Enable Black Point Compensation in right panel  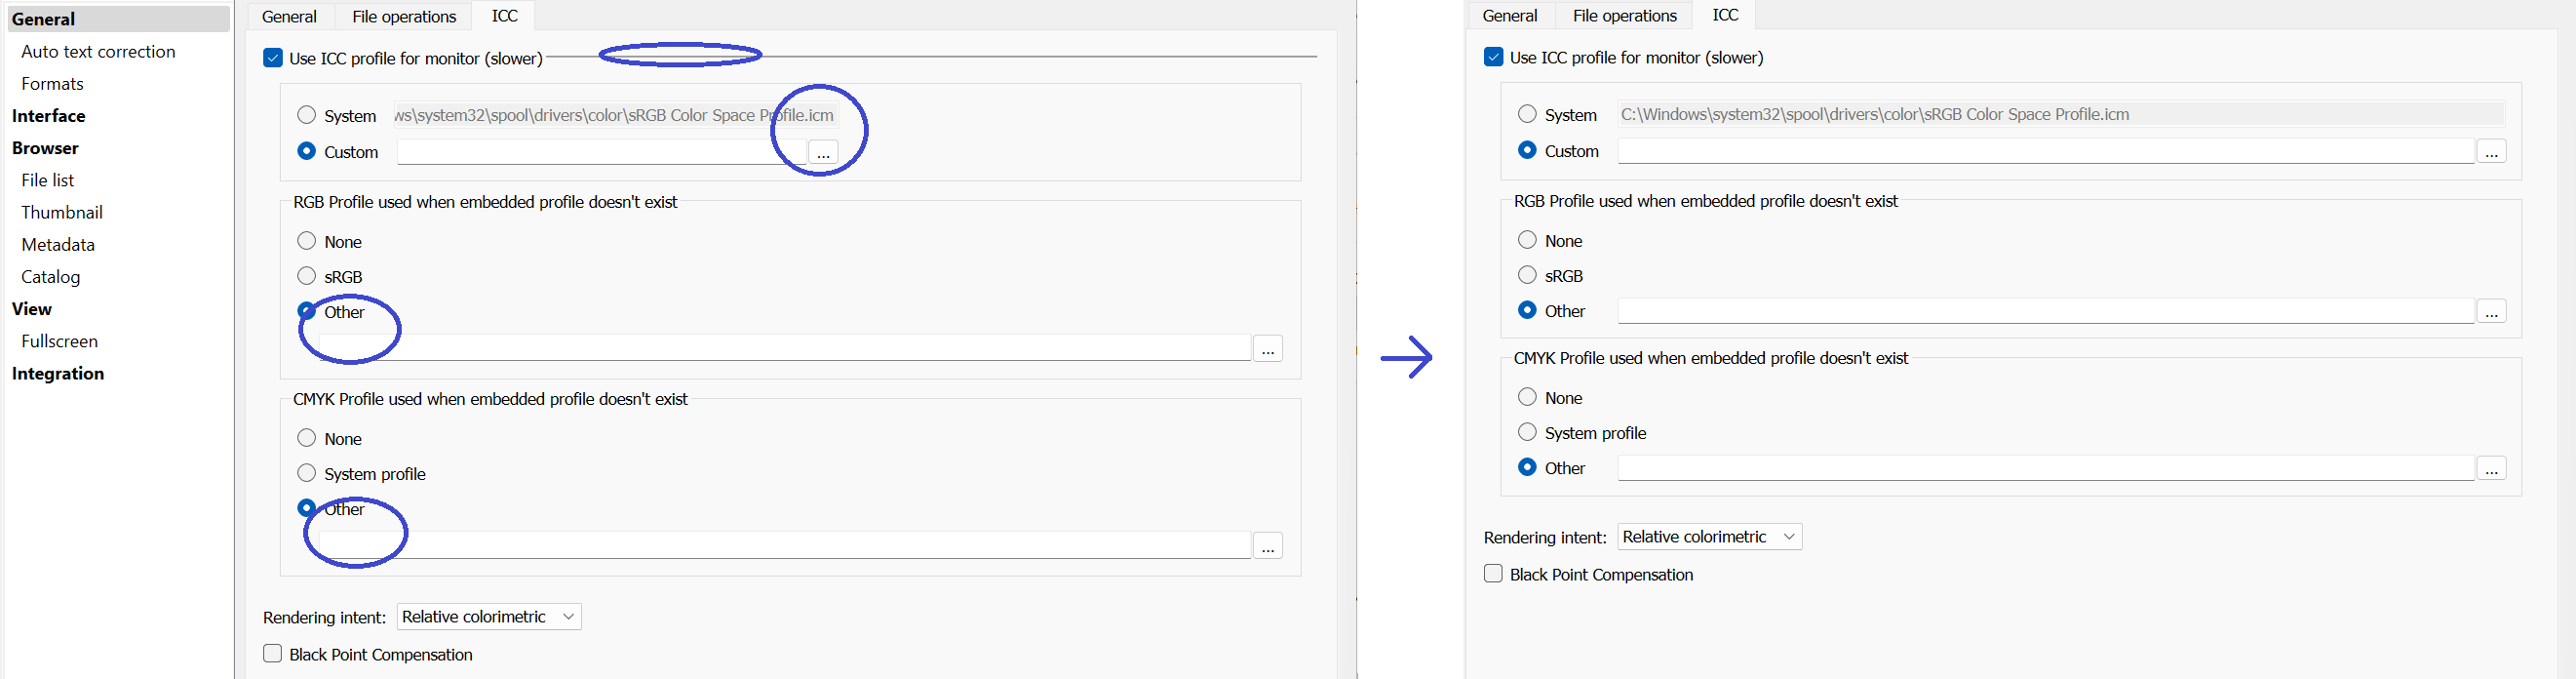click(1493, 574)
